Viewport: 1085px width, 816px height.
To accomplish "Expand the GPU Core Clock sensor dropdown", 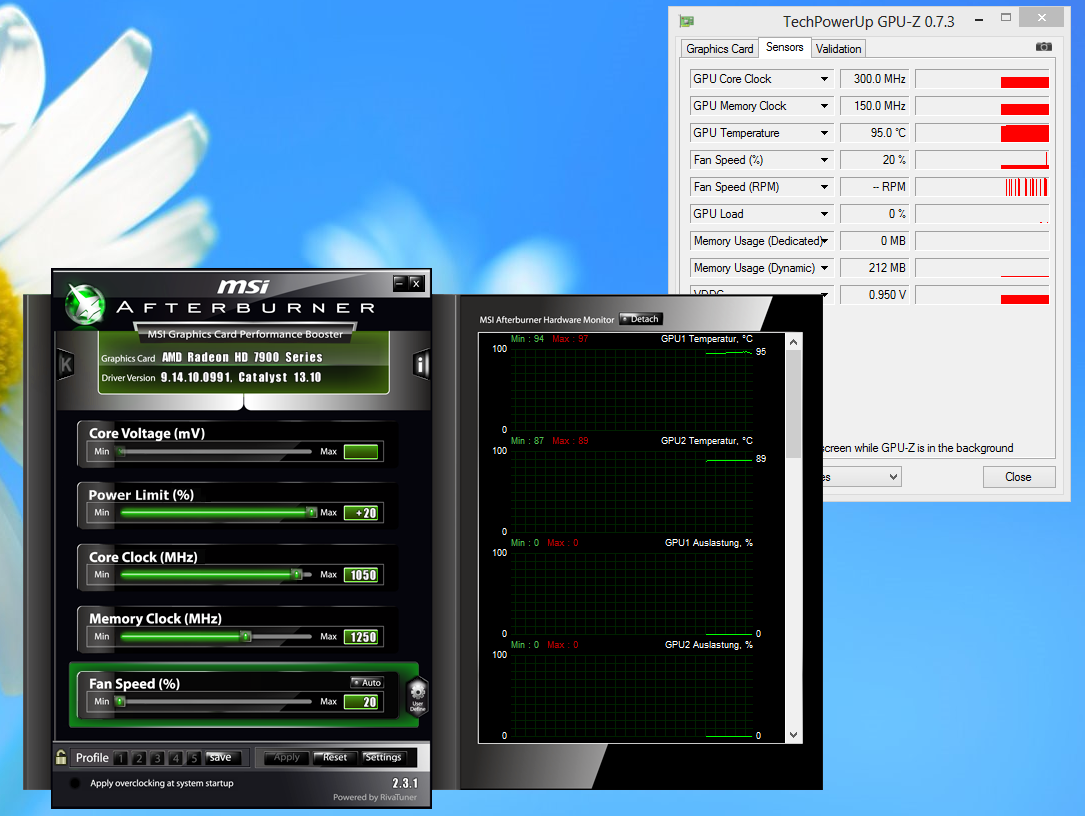I will point(824,79).
